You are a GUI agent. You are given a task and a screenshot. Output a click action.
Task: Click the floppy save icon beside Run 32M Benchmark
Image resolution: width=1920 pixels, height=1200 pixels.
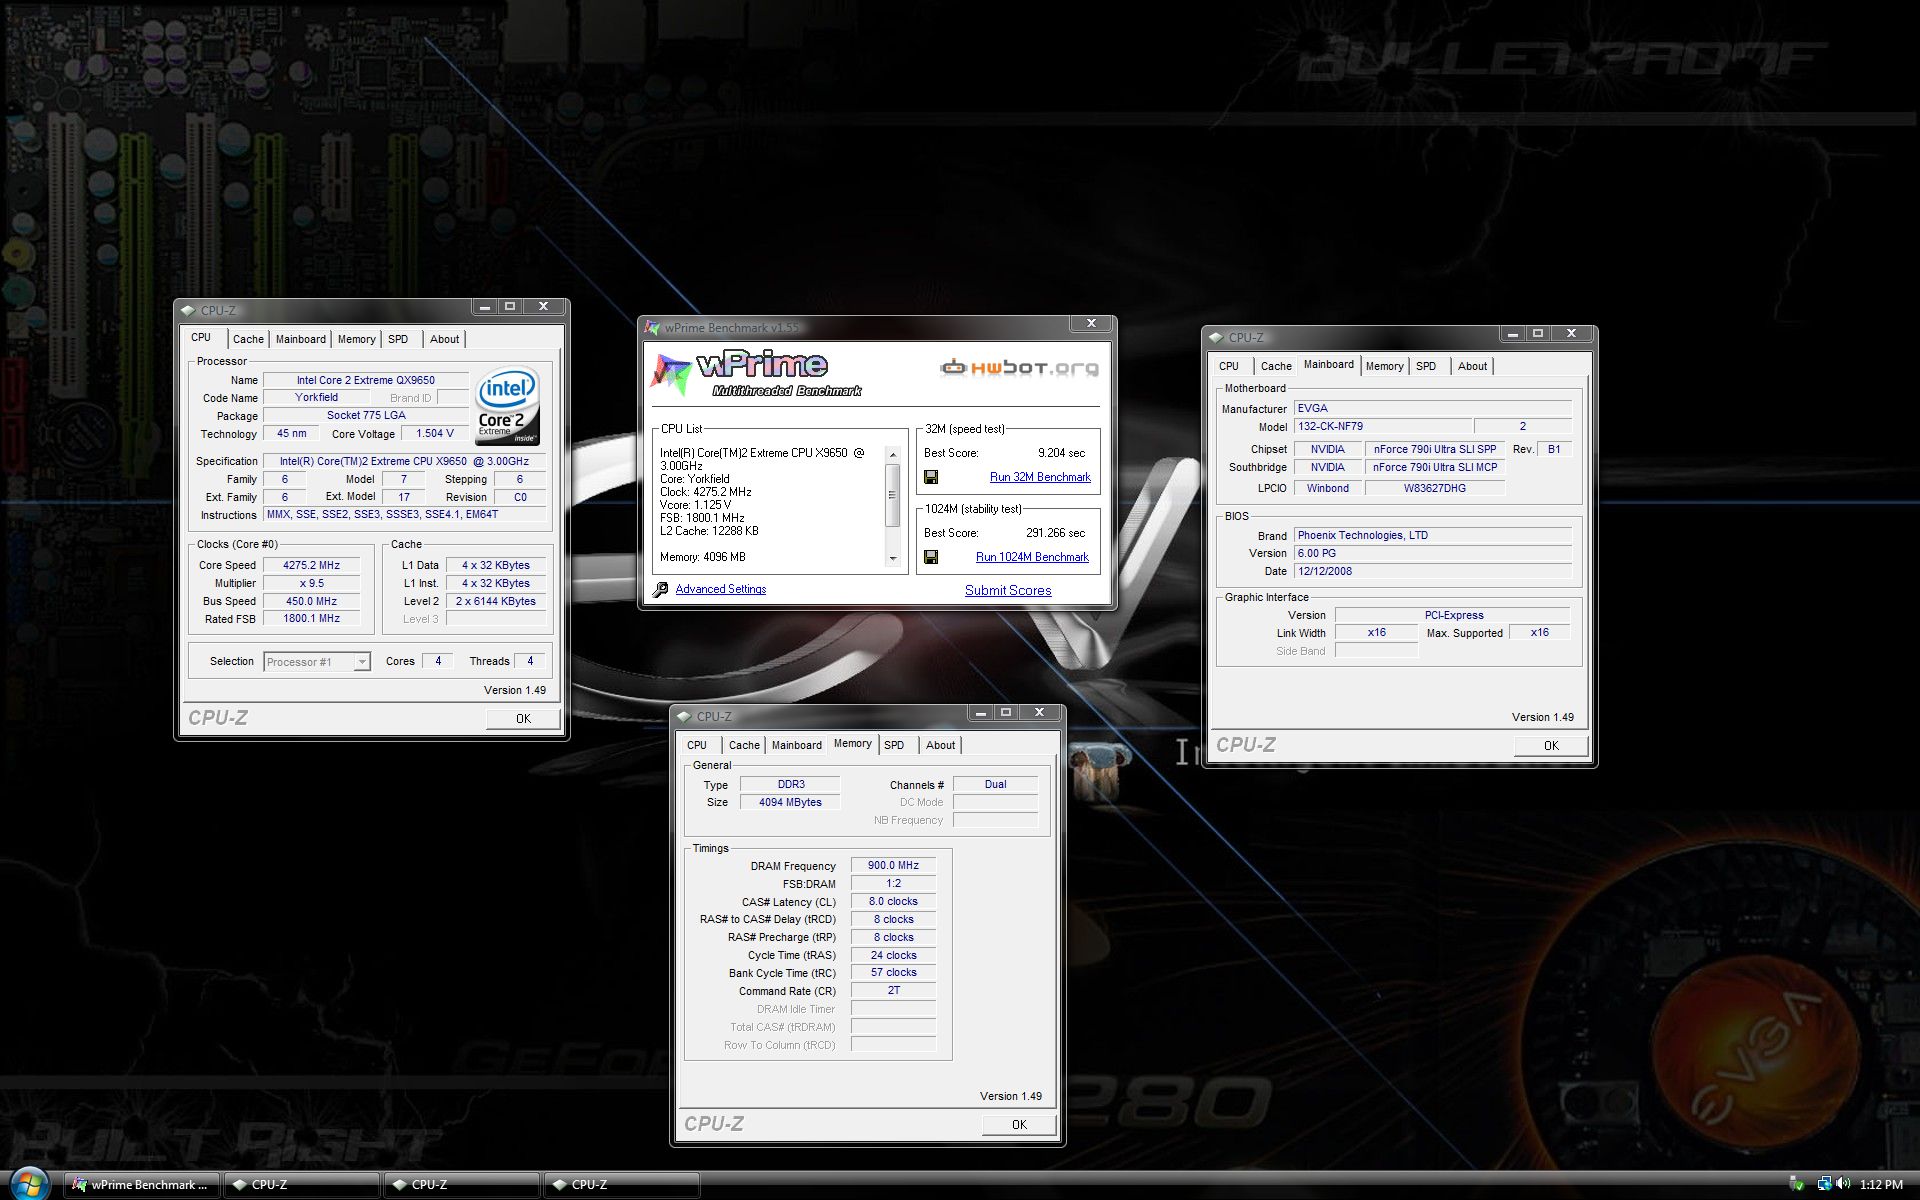click(x=931, y=477)
